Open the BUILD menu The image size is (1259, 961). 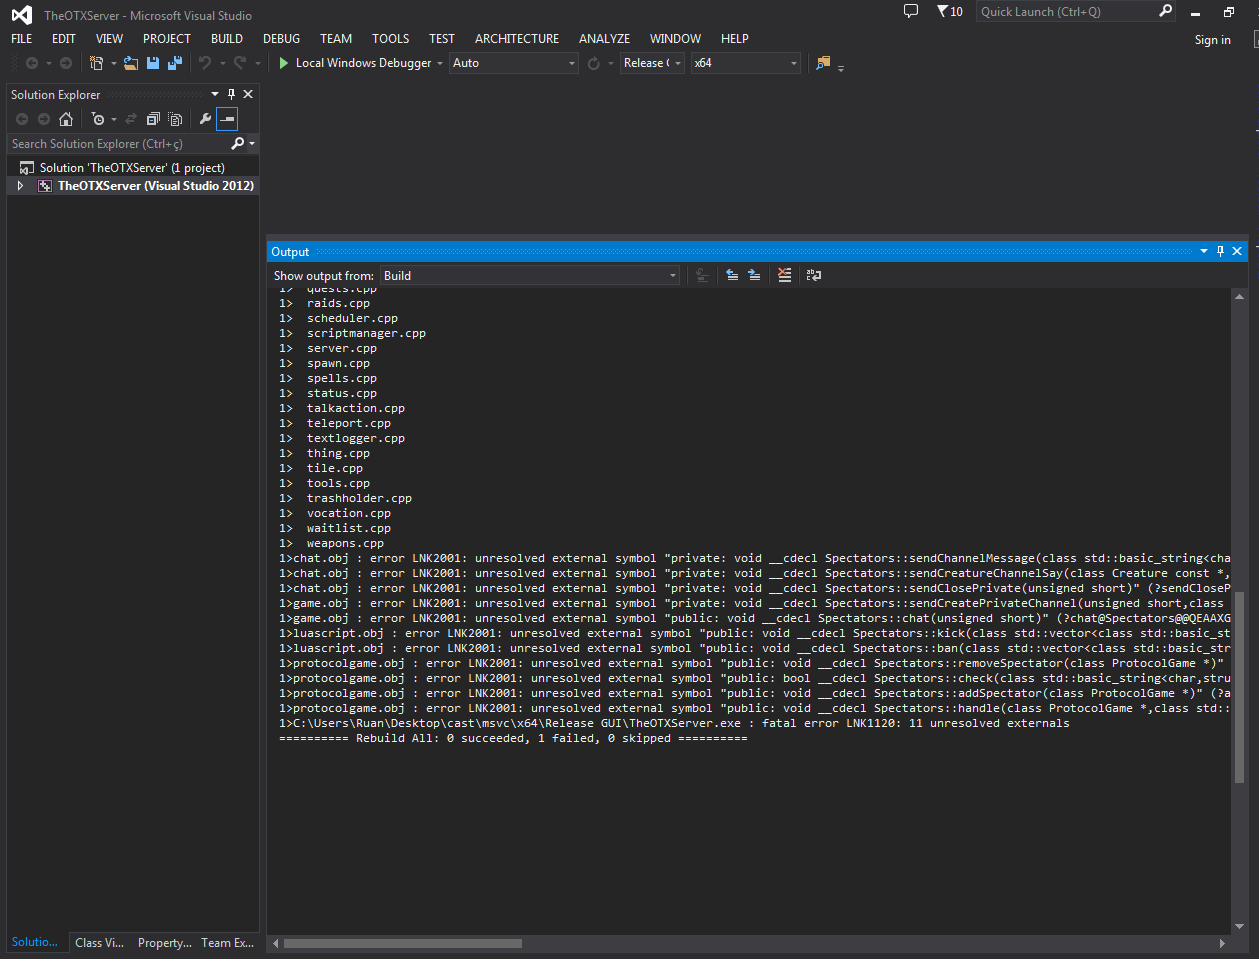227,38
